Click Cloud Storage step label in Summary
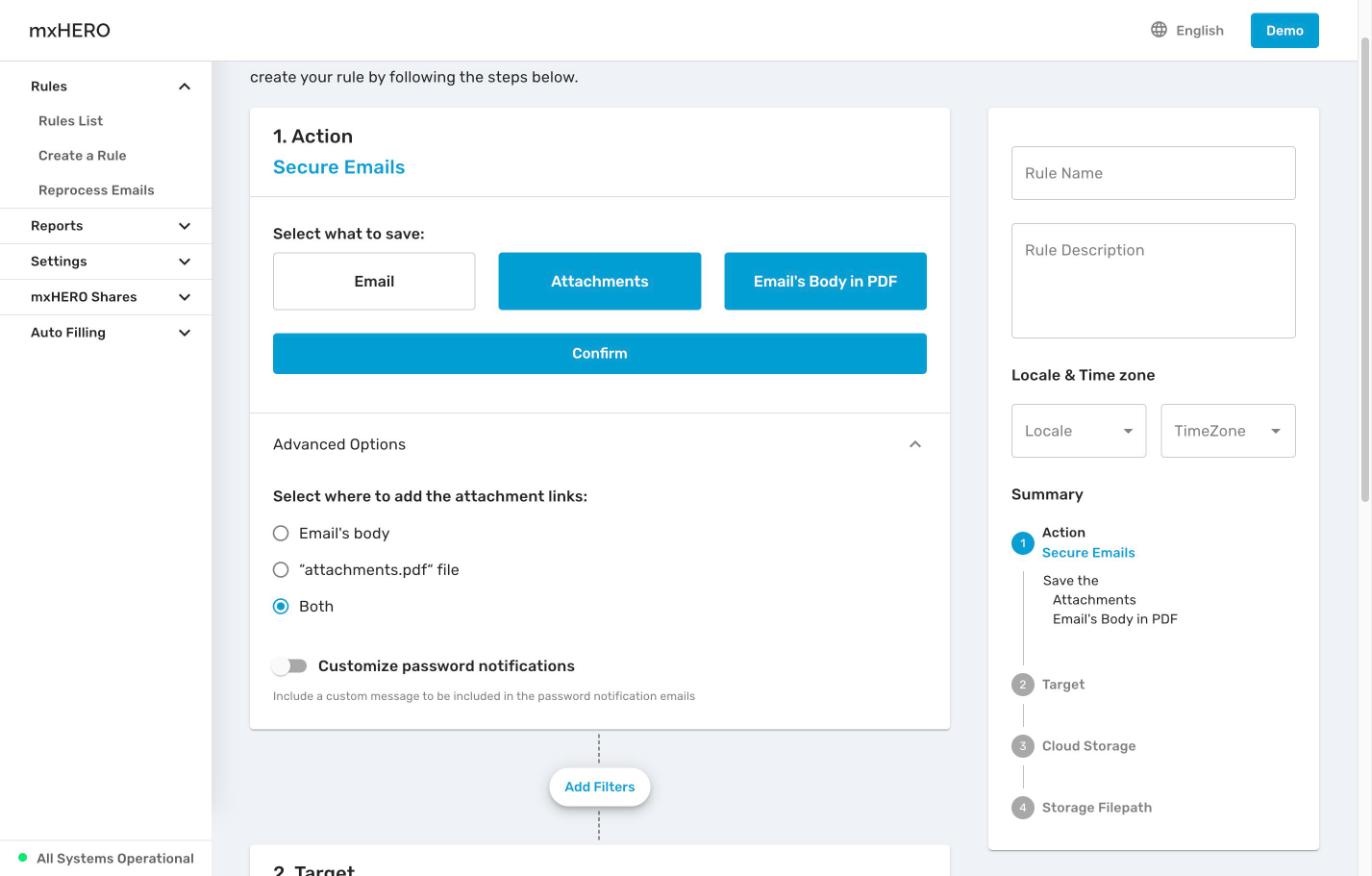Image resolution: width=1372 pixels, height=876 pixels. [x=1088, y=746]
